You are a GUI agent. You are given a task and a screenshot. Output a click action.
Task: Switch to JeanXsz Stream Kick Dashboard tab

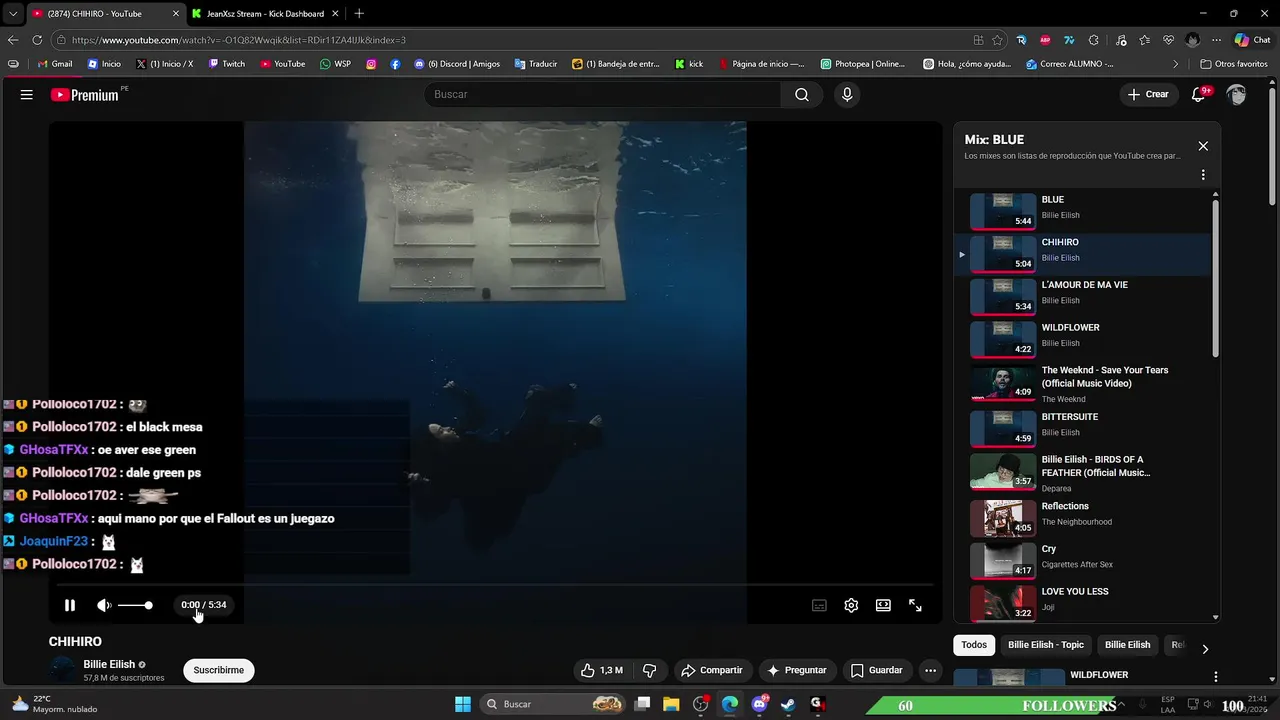point(265,13)
